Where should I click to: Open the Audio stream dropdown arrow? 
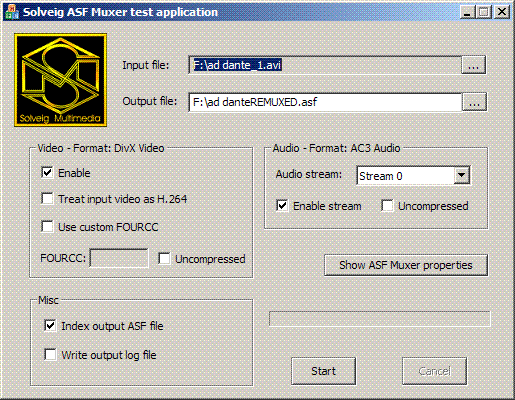click(461, 175)
